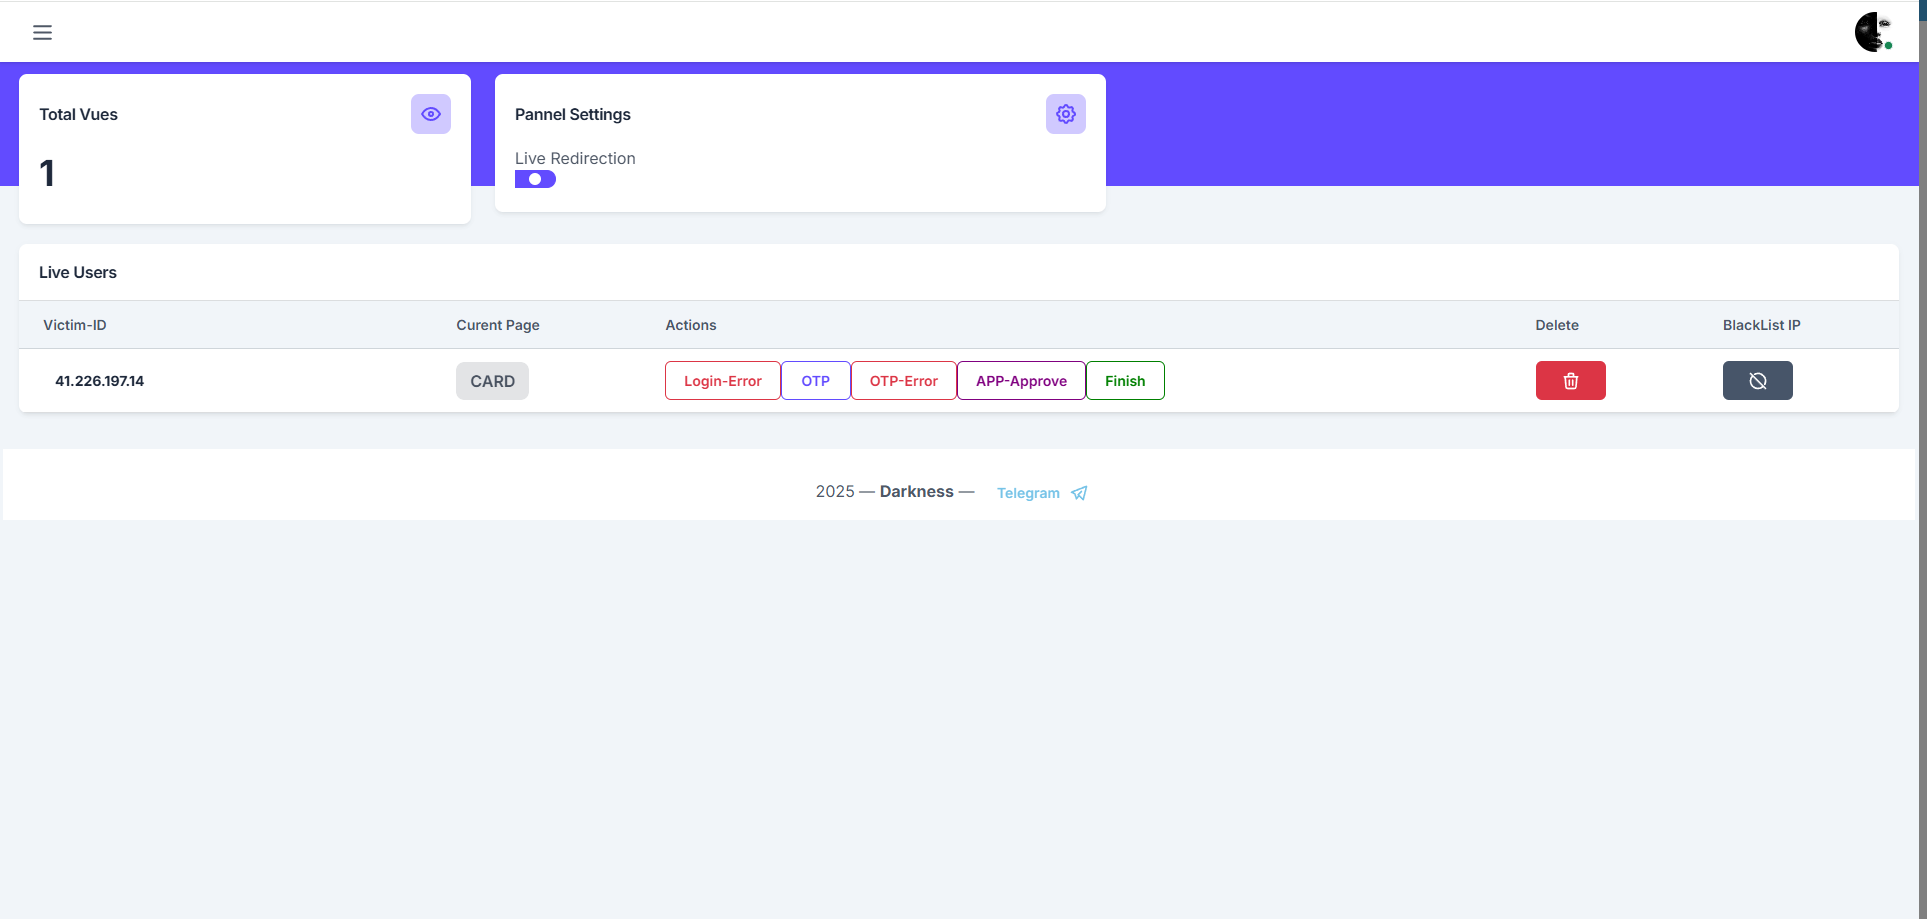Click the OTP-Error button
1927x919 pixels.
click(903, 381)
